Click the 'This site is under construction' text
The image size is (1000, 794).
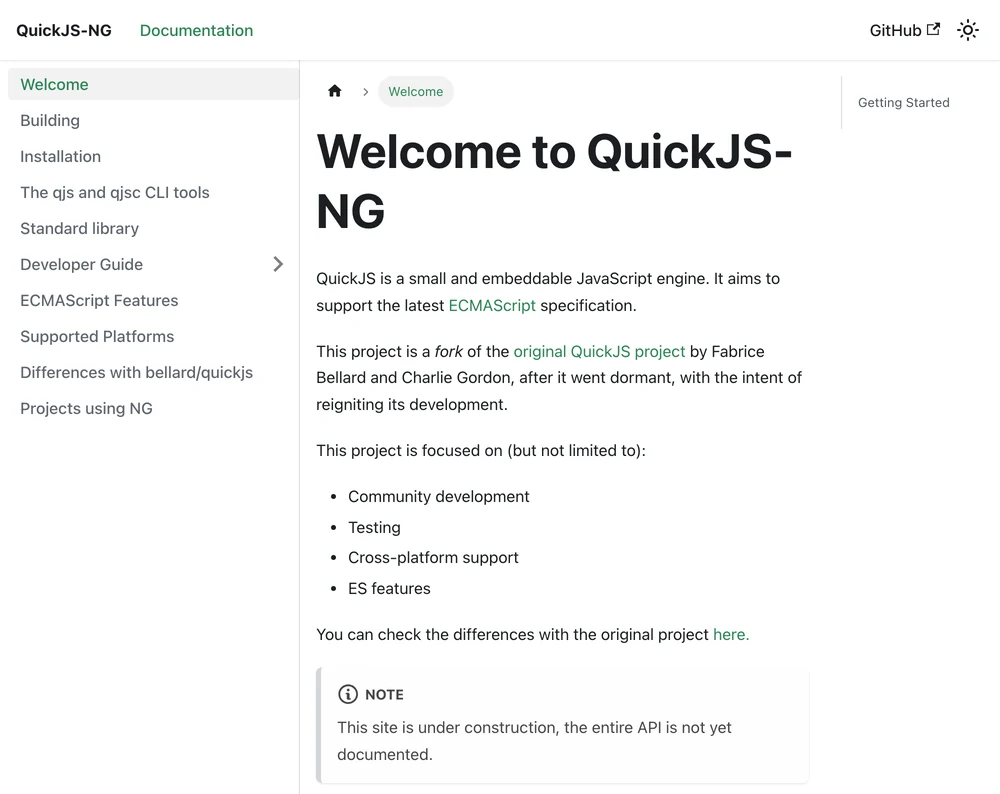pos(534,740)
